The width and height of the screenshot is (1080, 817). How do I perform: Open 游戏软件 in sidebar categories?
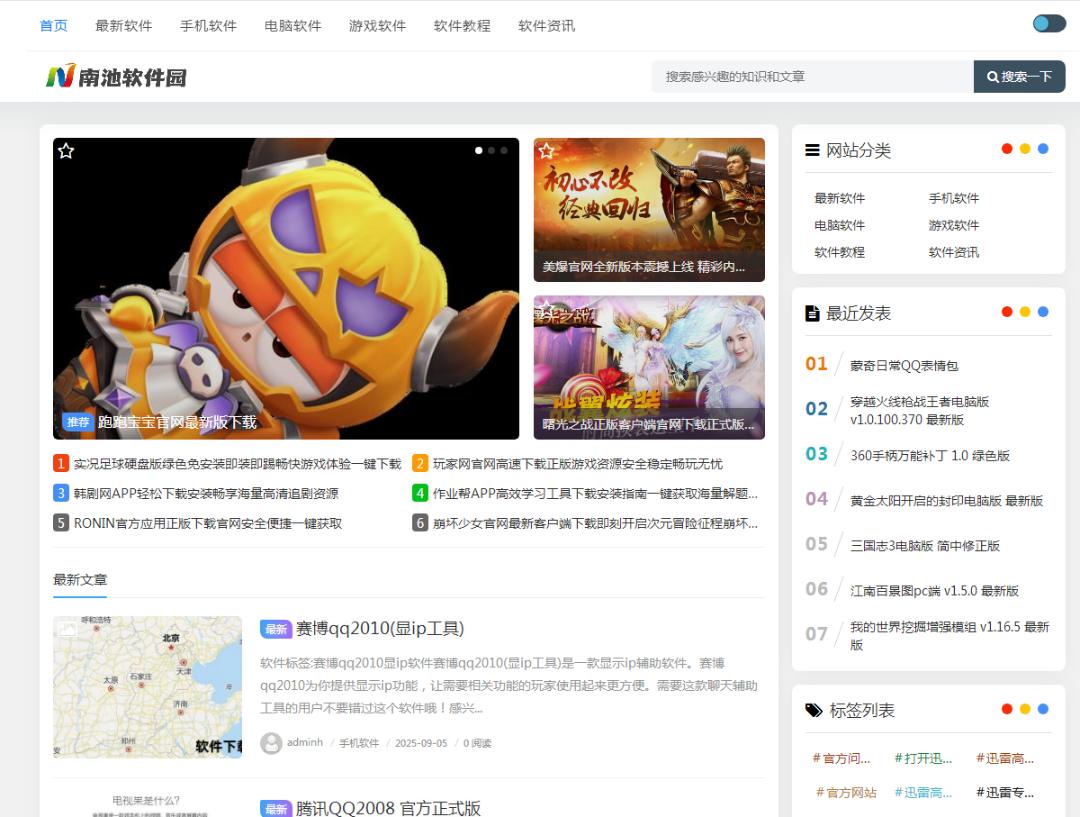pos(954,225)
